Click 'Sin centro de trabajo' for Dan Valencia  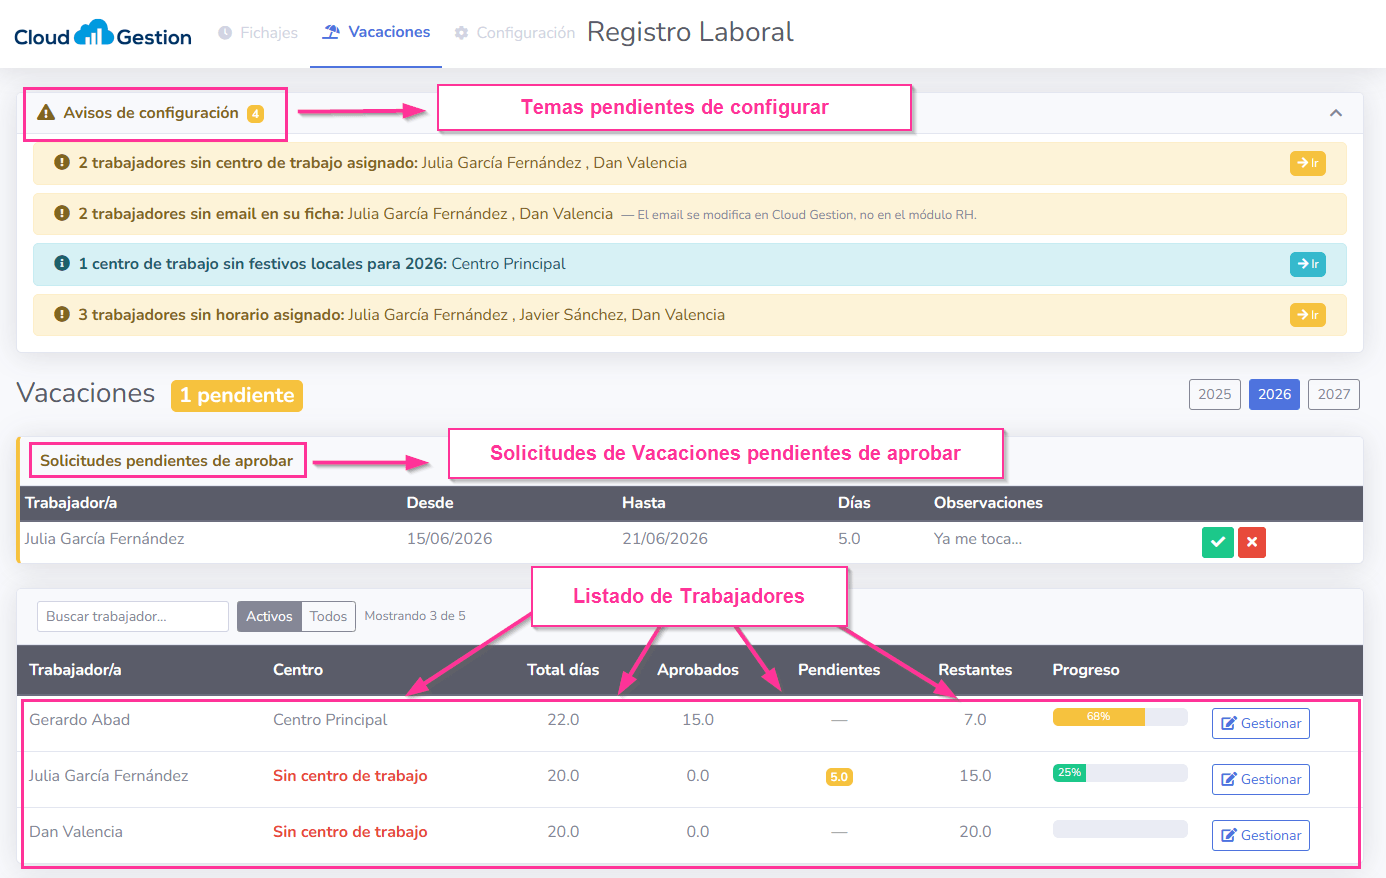(x=350, y=832)
